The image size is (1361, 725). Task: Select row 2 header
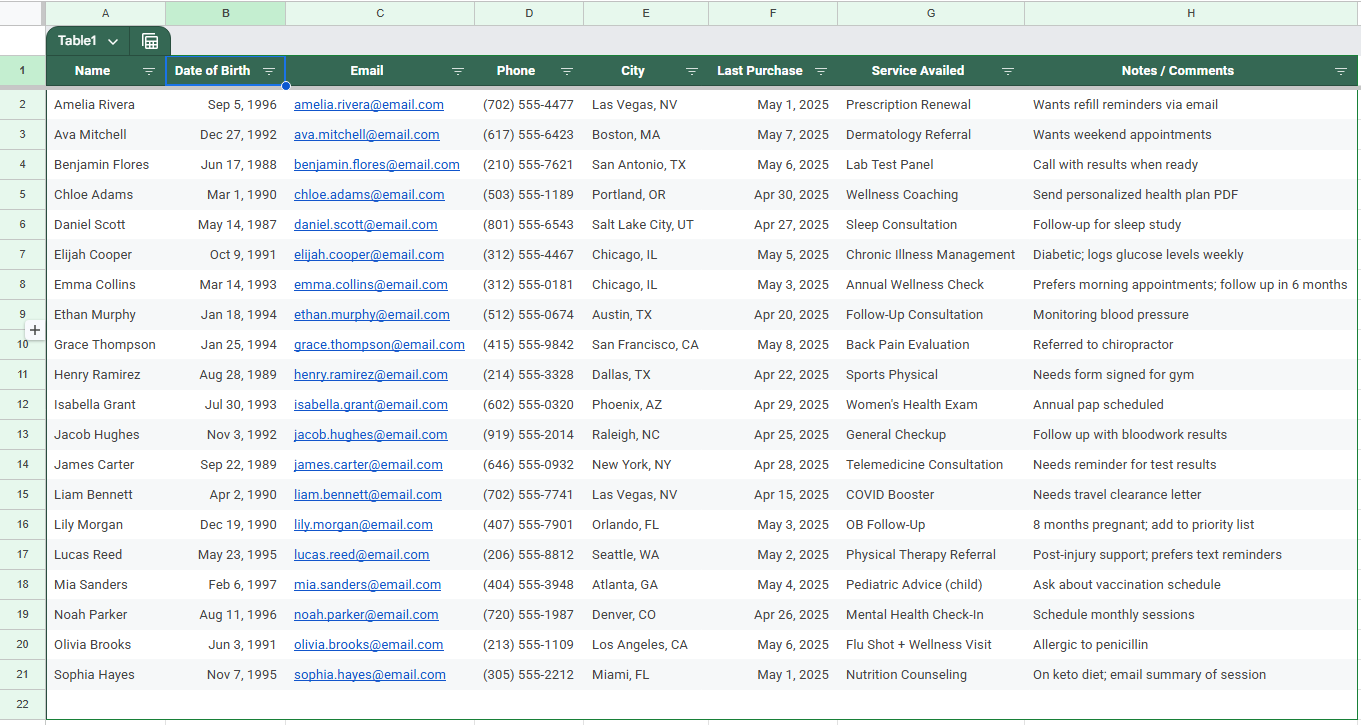click(x=23, y=105)
